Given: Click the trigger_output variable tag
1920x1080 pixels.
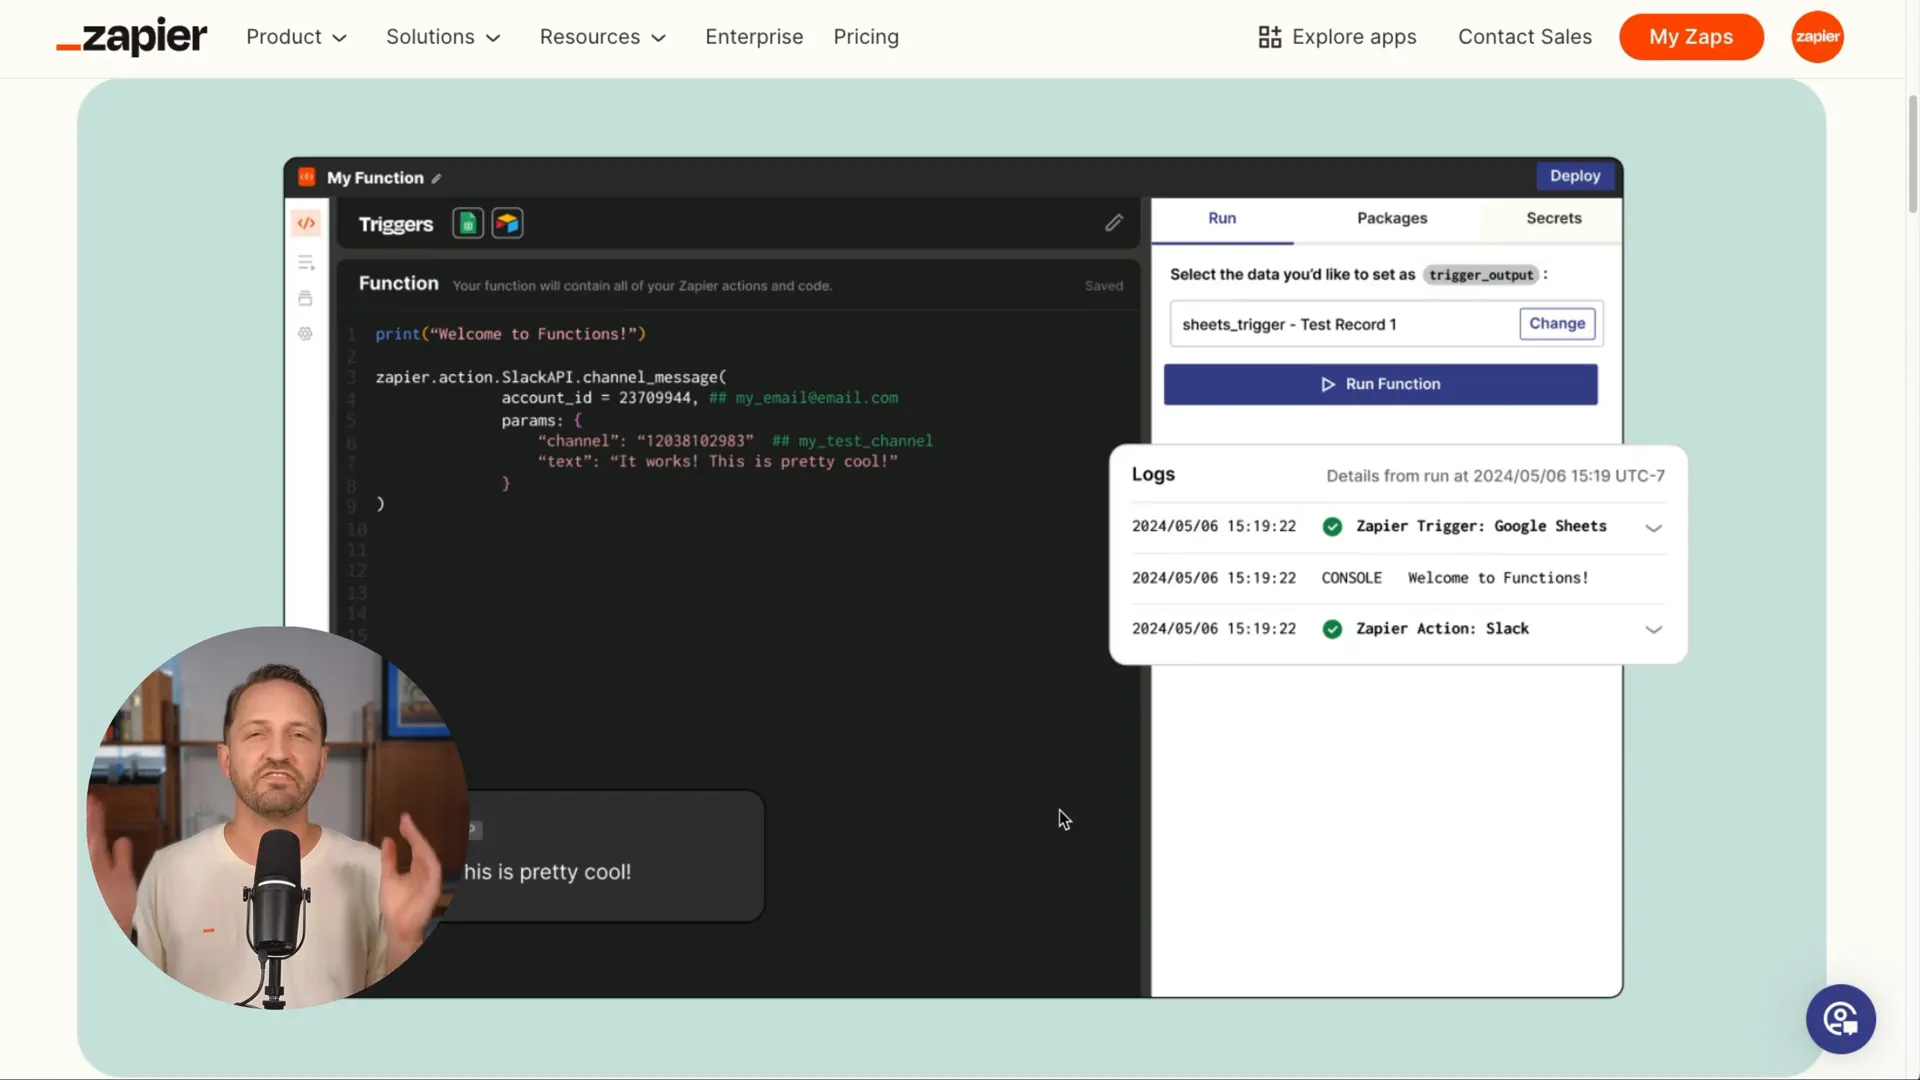Looking at the screenshot, I should (x=1480, y=275).
